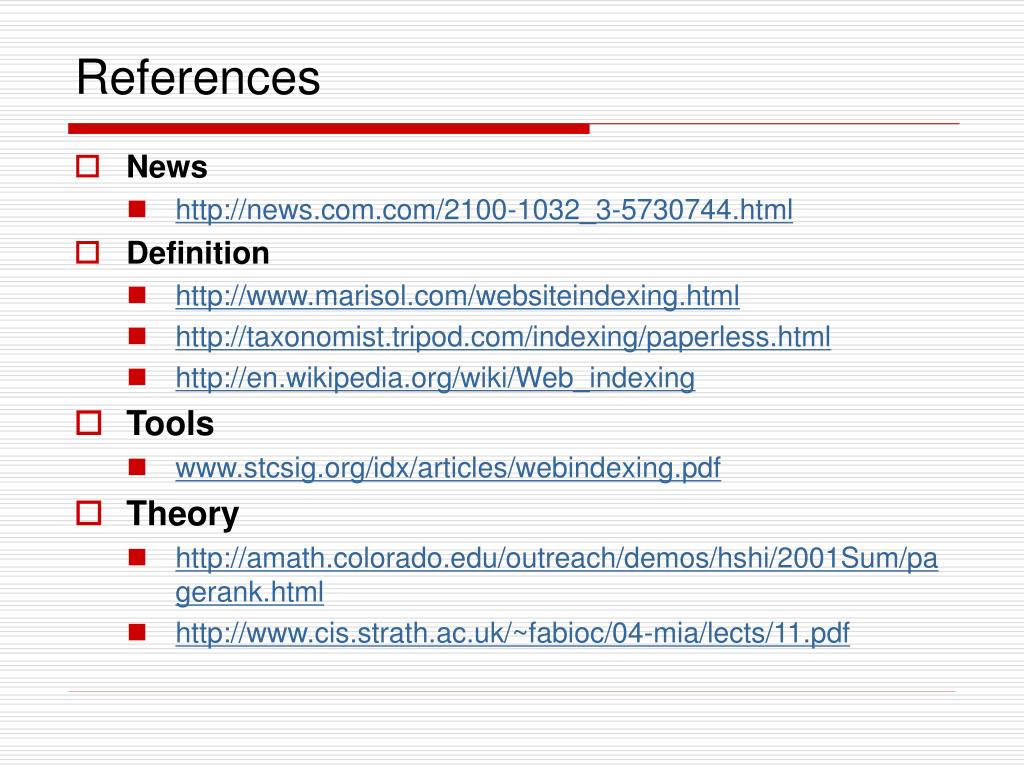Click the red bullet before the marisol.com link
Image resolution: width=1024 pixels, height=768 pixels.
pos(136,295)
